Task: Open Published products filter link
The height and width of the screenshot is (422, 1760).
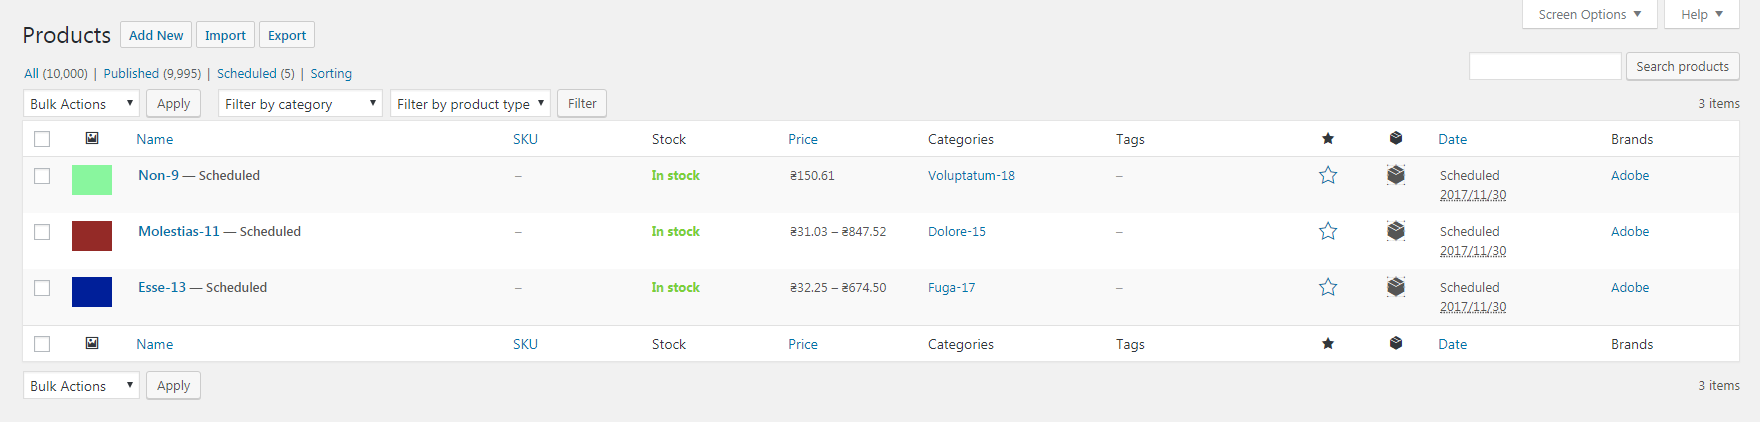Action: [x=152, y=74]
